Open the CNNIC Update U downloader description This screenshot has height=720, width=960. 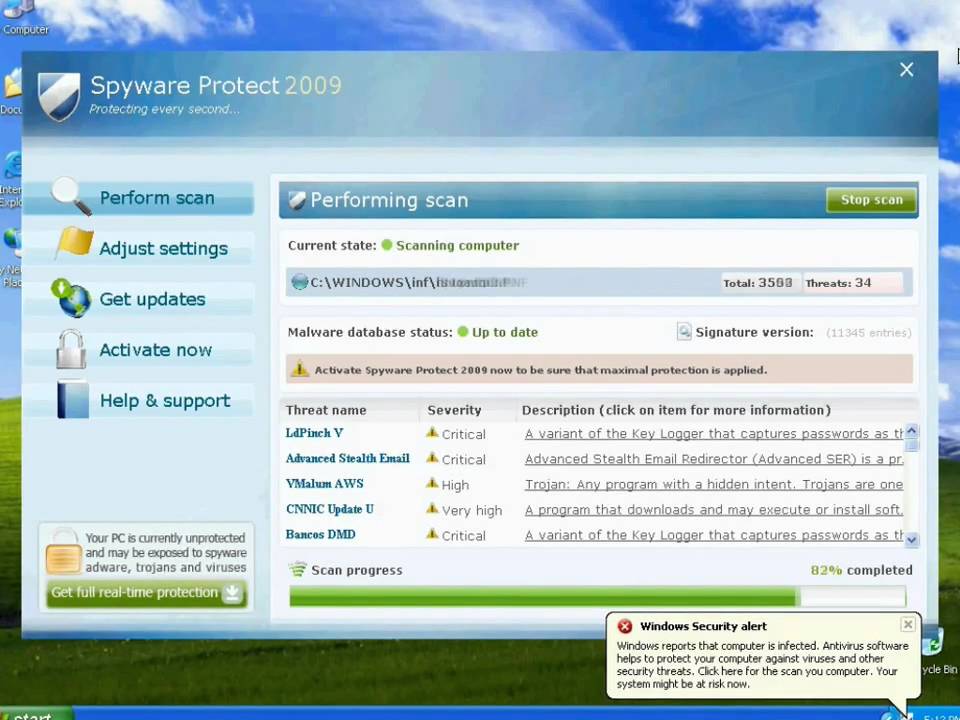pyautogui.click(x=714, y=509)
